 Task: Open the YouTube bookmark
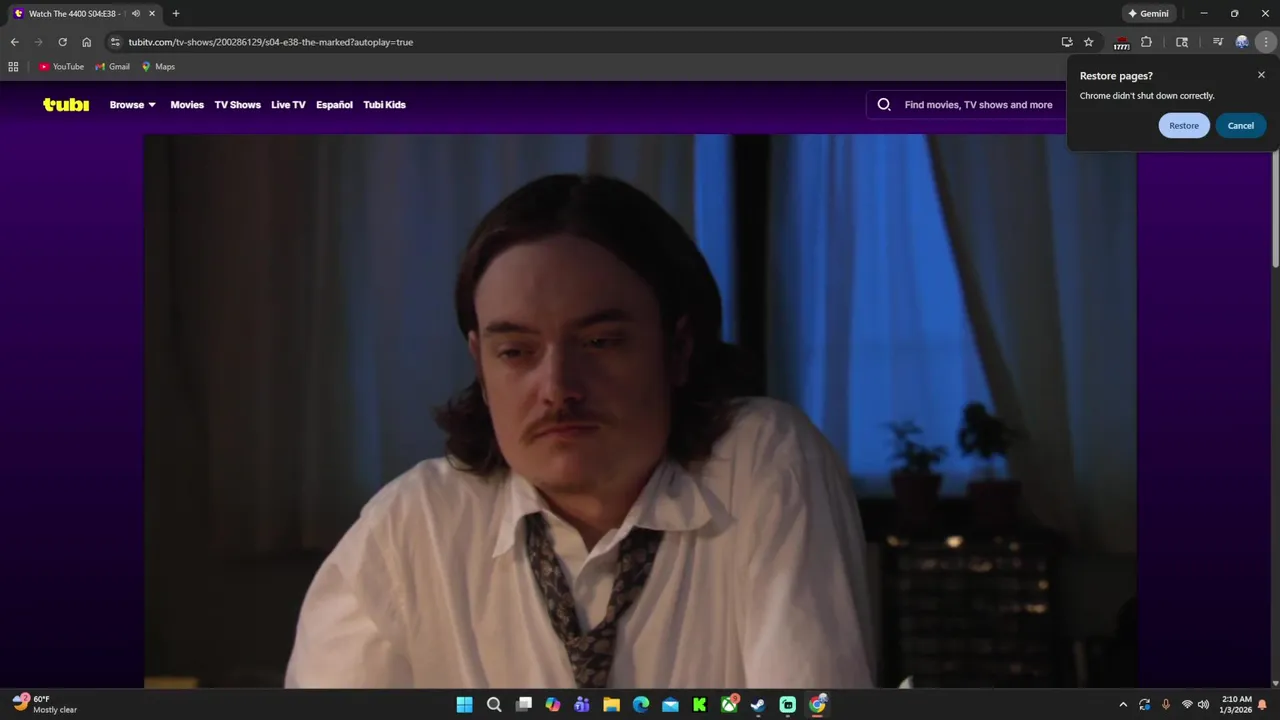[61, 67]
